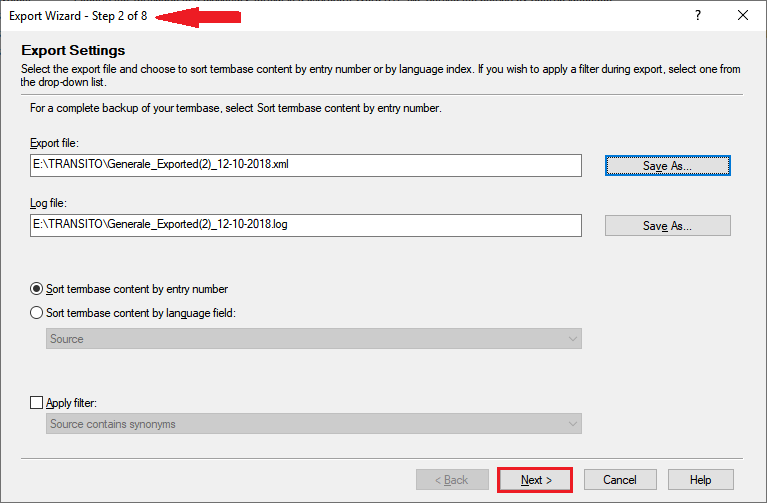Cancel the export wizard
Viewport: 767px width, 503px height.
(619, 480)
